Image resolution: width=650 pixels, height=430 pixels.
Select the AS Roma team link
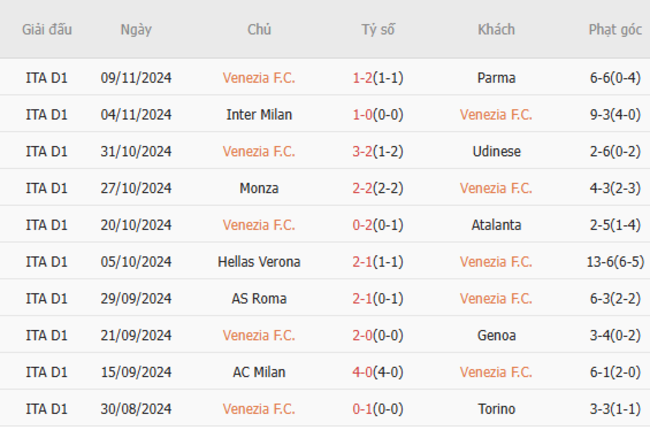click(259, 299)
